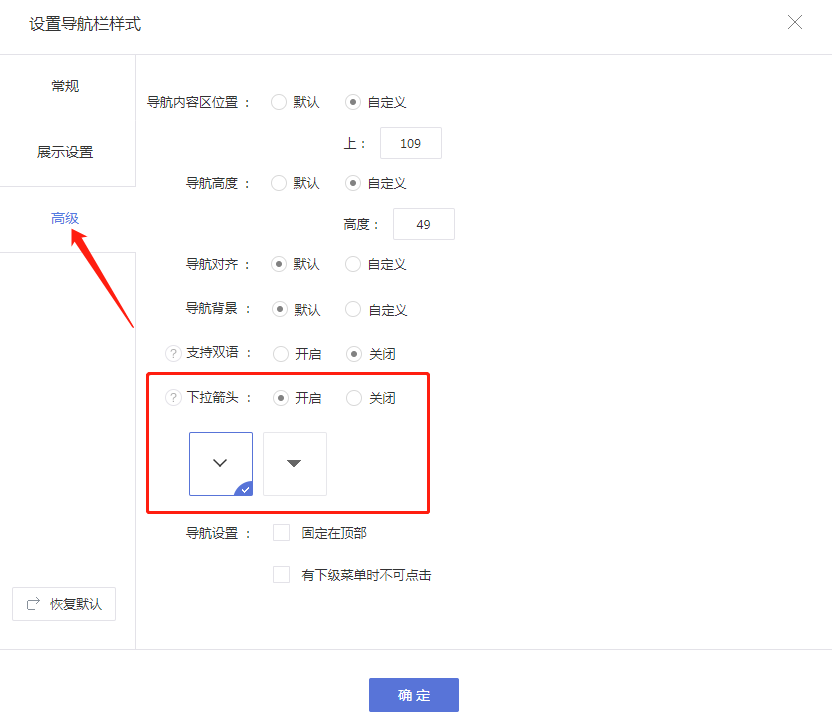Select 自定义 for 导航对齐
This screenshot has height=724, width=832.
pos(353,264)
